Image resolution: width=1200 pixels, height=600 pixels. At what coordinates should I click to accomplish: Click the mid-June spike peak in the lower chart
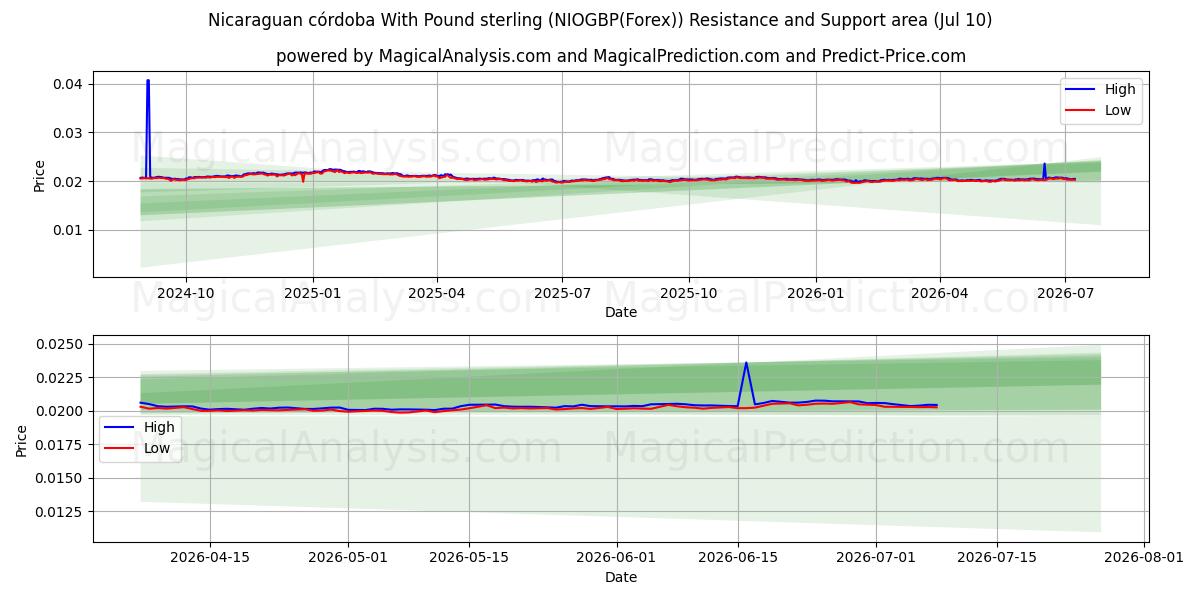pyautogui.click(x=746, y=363)
